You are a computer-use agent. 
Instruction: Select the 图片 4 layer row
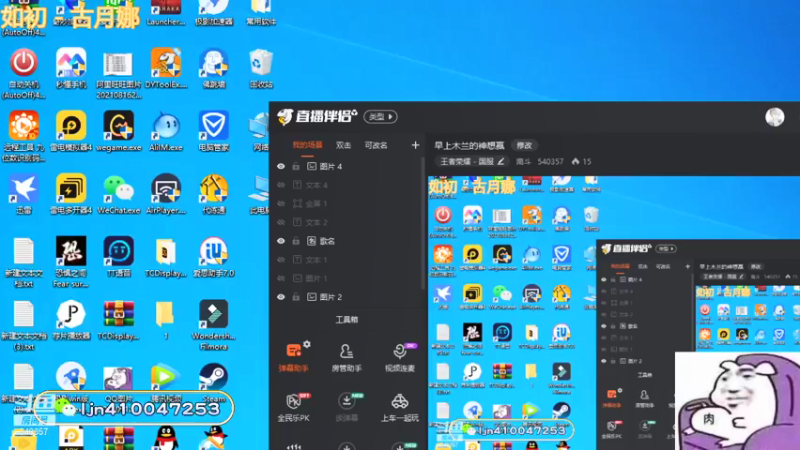[348, 166]
